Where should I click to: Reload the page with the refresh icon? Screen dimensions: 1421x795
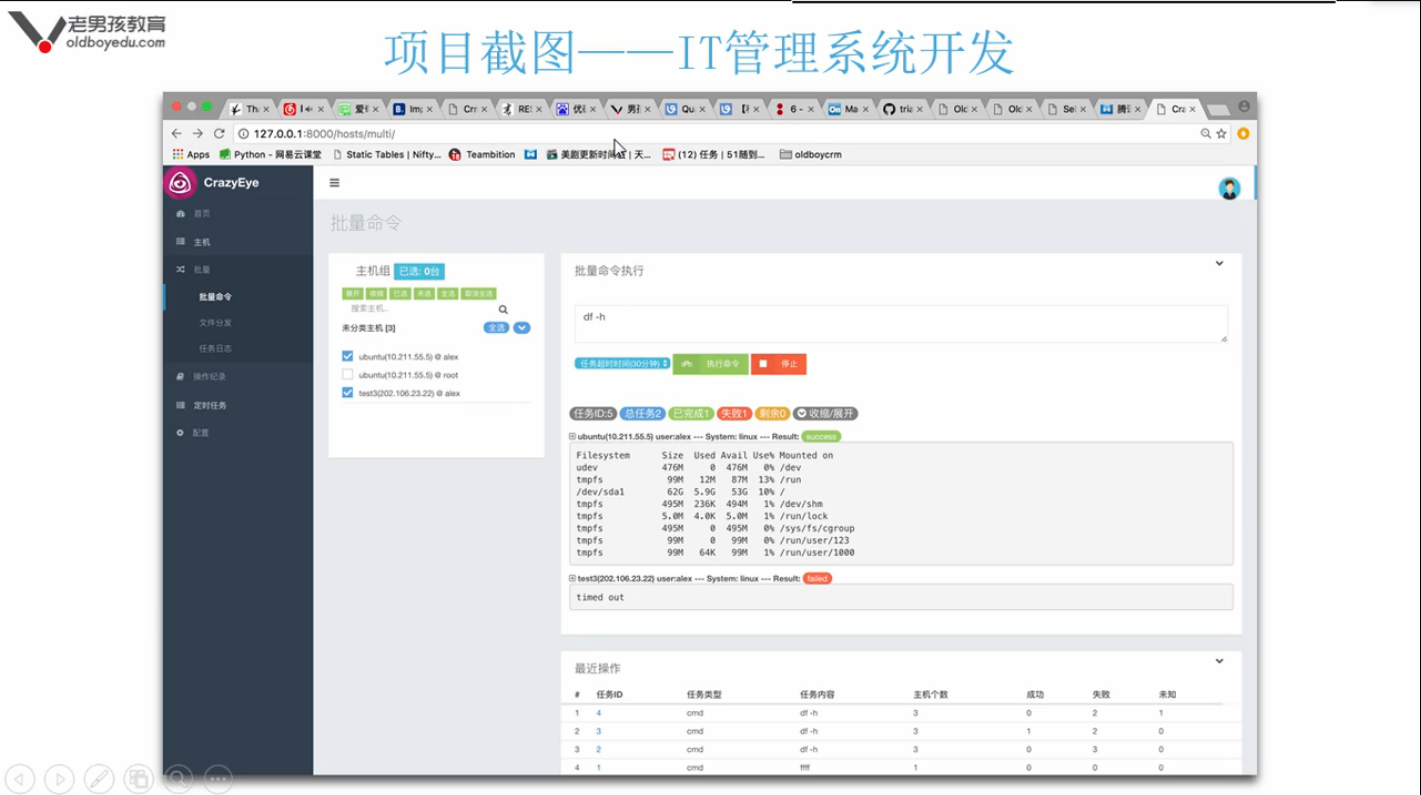coord(219,133)
